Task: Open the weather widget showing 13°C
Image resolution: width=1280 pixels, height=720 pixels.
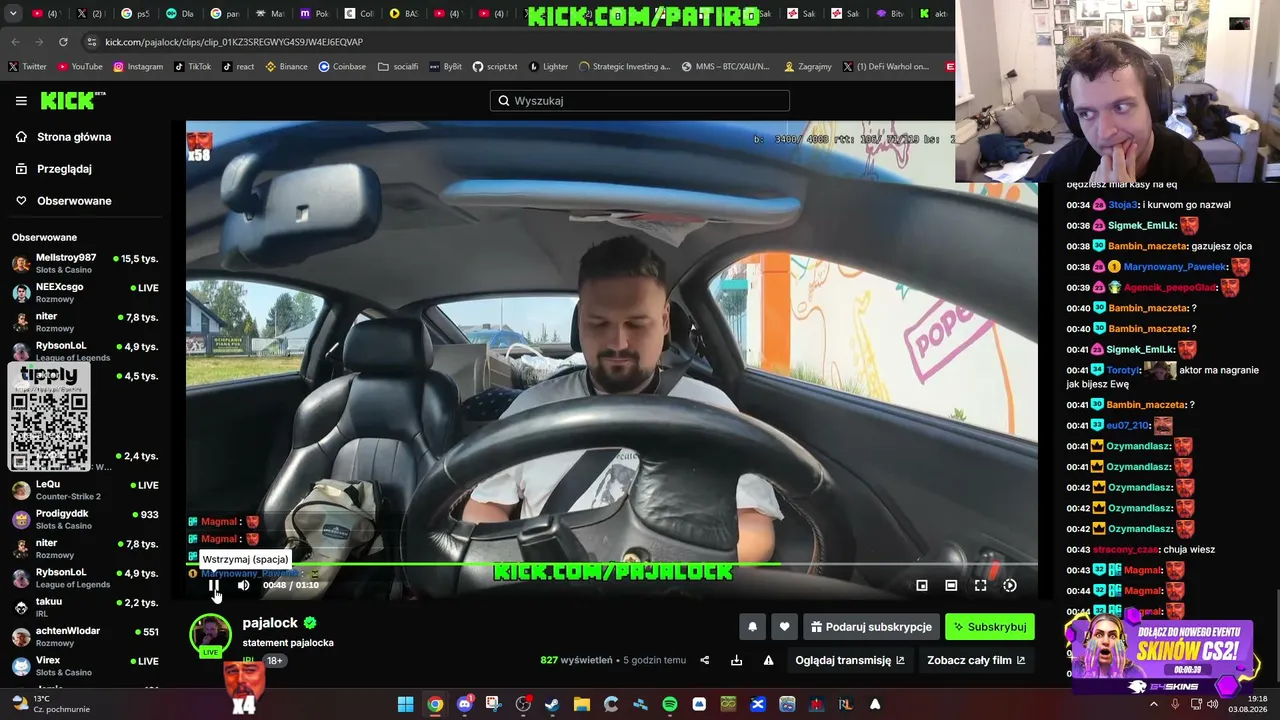Action: (x=50, y=704)
